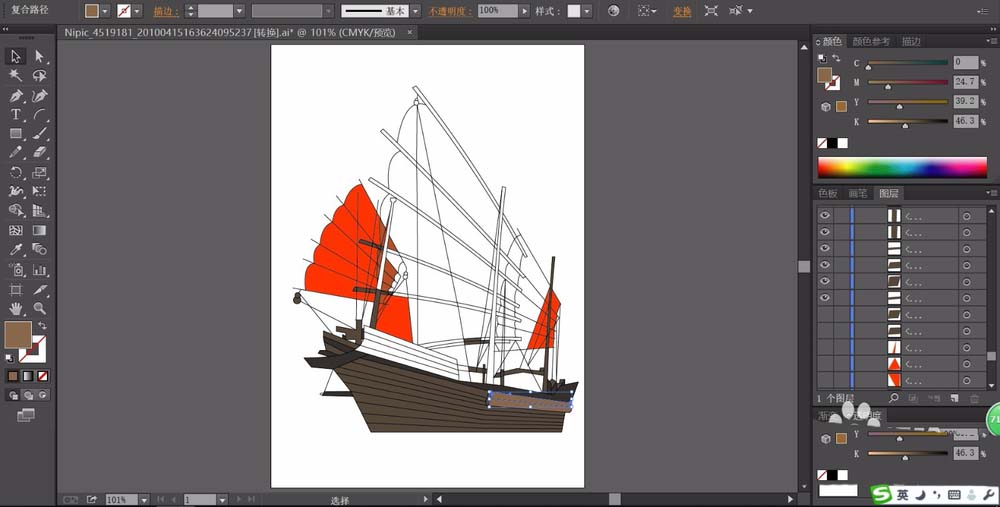Select the Shape Builder tool
The height and width of the screenshot is (507, 1000).
pyautogui.click(x=16, y=210)
